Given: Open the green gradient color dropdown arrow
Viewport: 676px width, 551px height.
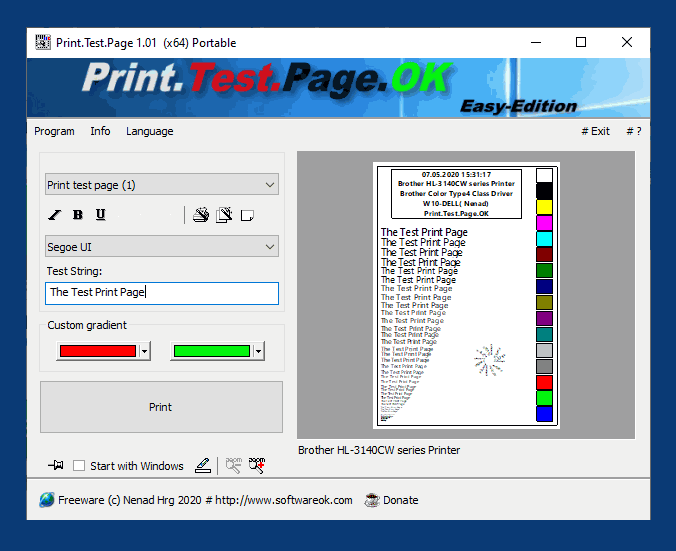Looking at the screenshot, I should click(x=258, y=351).
